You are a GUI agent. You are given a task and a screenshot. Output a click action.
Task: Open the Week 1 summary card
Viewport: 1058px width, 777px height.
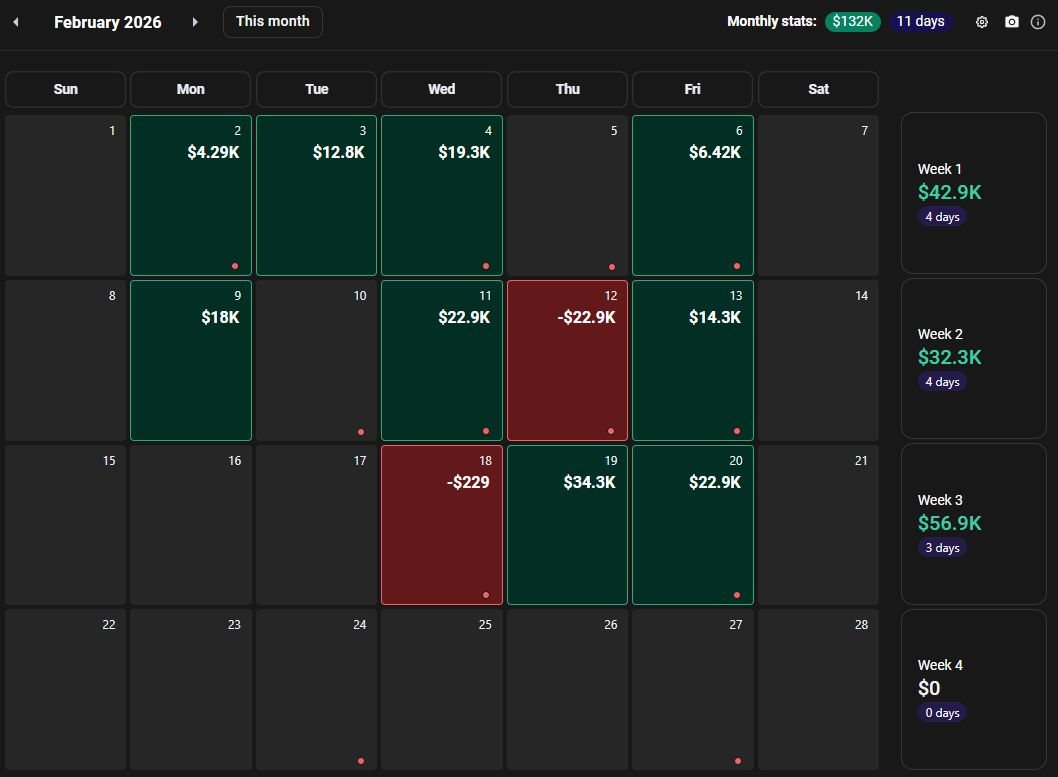pos(974,193)
